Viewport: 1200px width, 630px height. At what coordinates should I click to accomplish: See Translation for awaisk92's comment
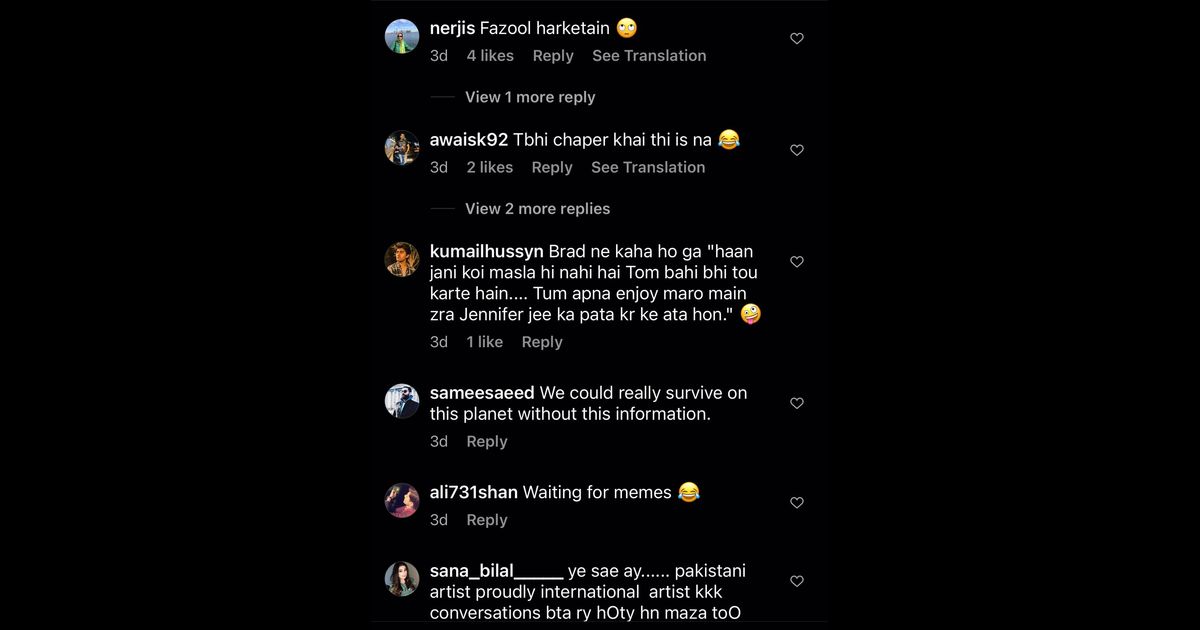tap(648, 168)
